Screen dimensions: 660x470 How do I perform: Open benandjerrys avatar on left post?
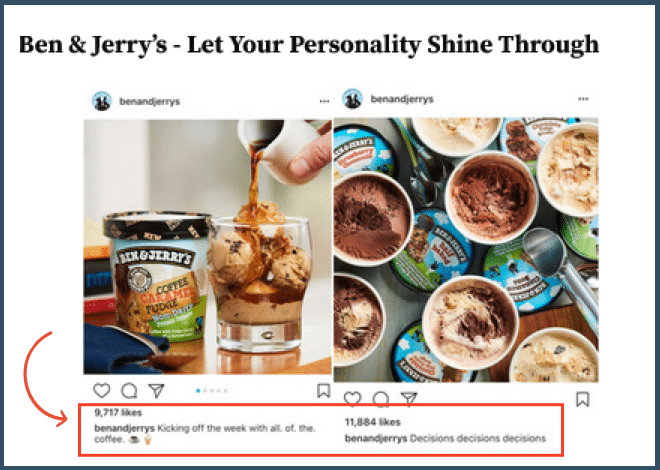click(102, 101)
